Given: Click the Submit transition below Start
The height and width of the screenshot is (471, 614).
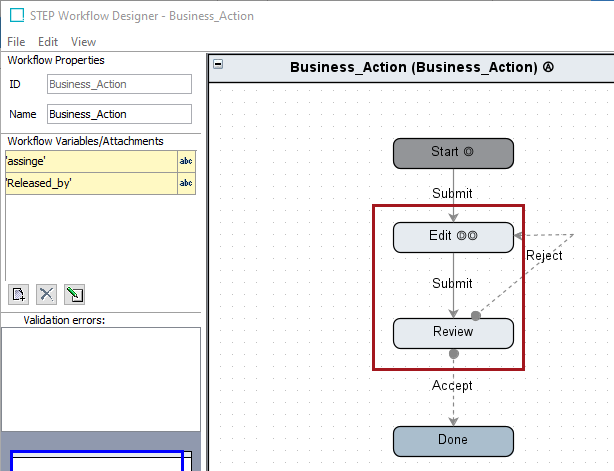Looking at the screenshot, I should click(452, 193).
